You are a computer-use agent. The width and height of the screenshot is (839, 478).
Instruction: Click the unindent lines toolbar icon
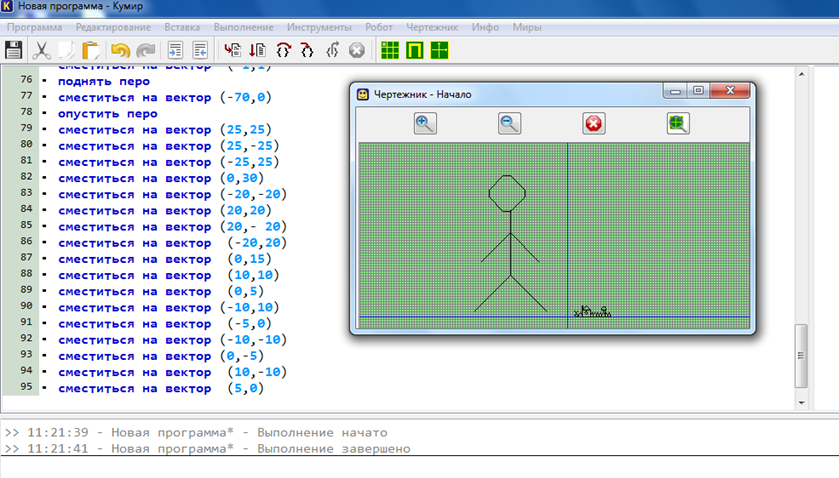click(x=200, y=50)
